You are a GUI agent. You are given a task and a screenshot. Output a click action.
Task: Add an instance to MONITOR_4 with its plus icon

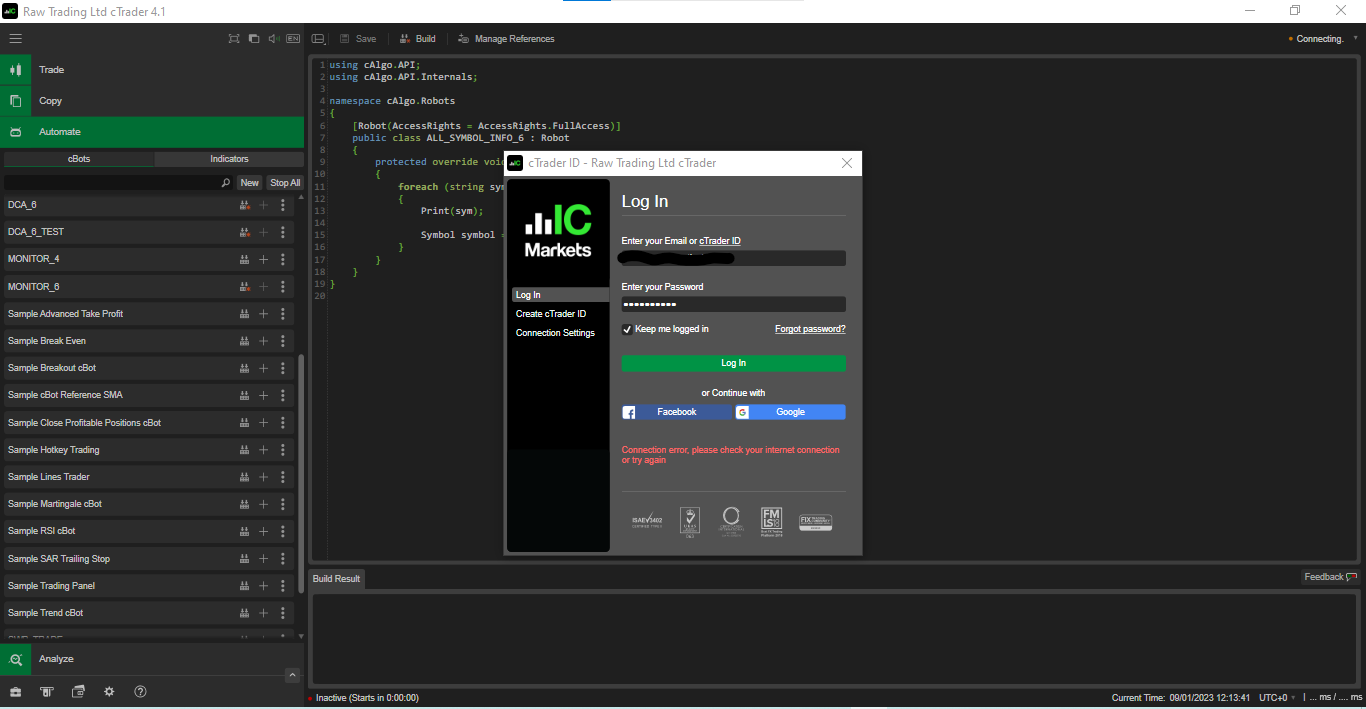pos(264,259)
